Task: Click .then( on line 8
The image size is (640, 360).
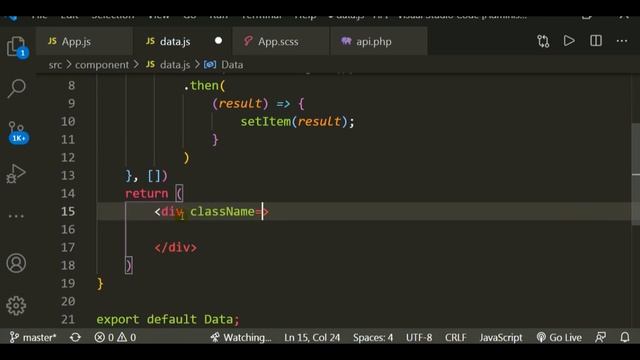Action: [x=204, y=86]
